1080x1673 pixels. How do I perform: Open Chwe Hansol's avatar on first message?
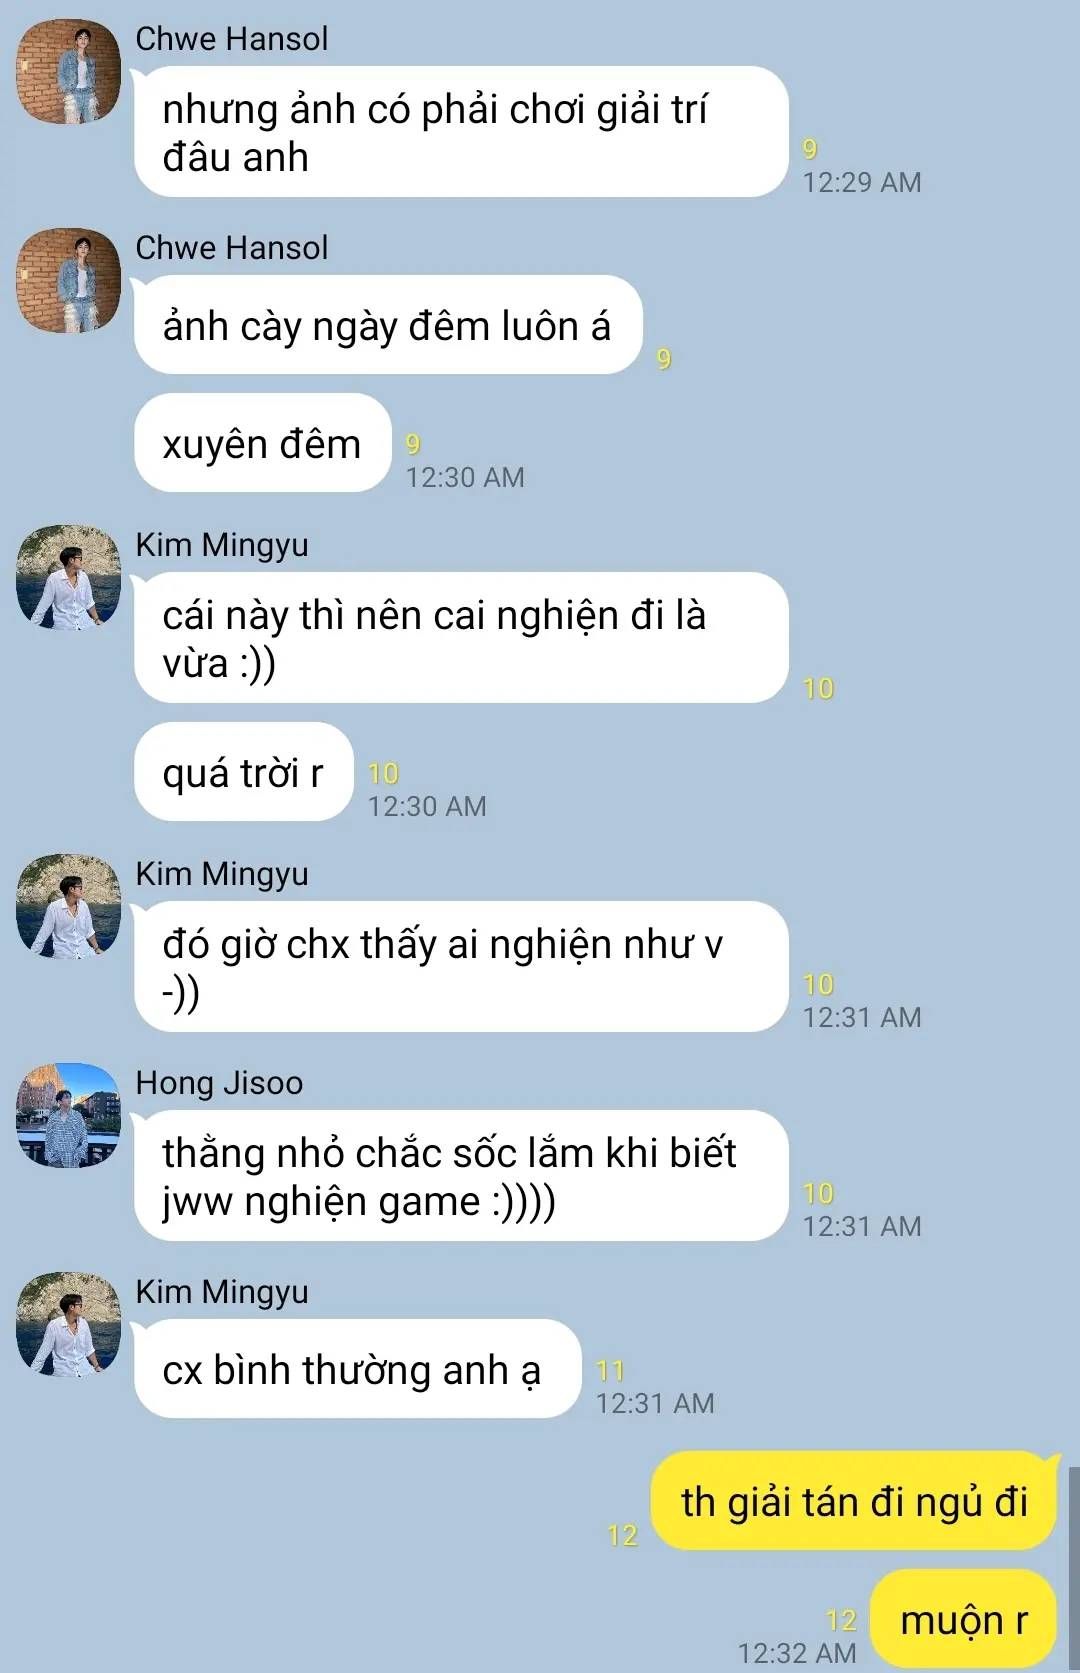(x=68, y=71)
